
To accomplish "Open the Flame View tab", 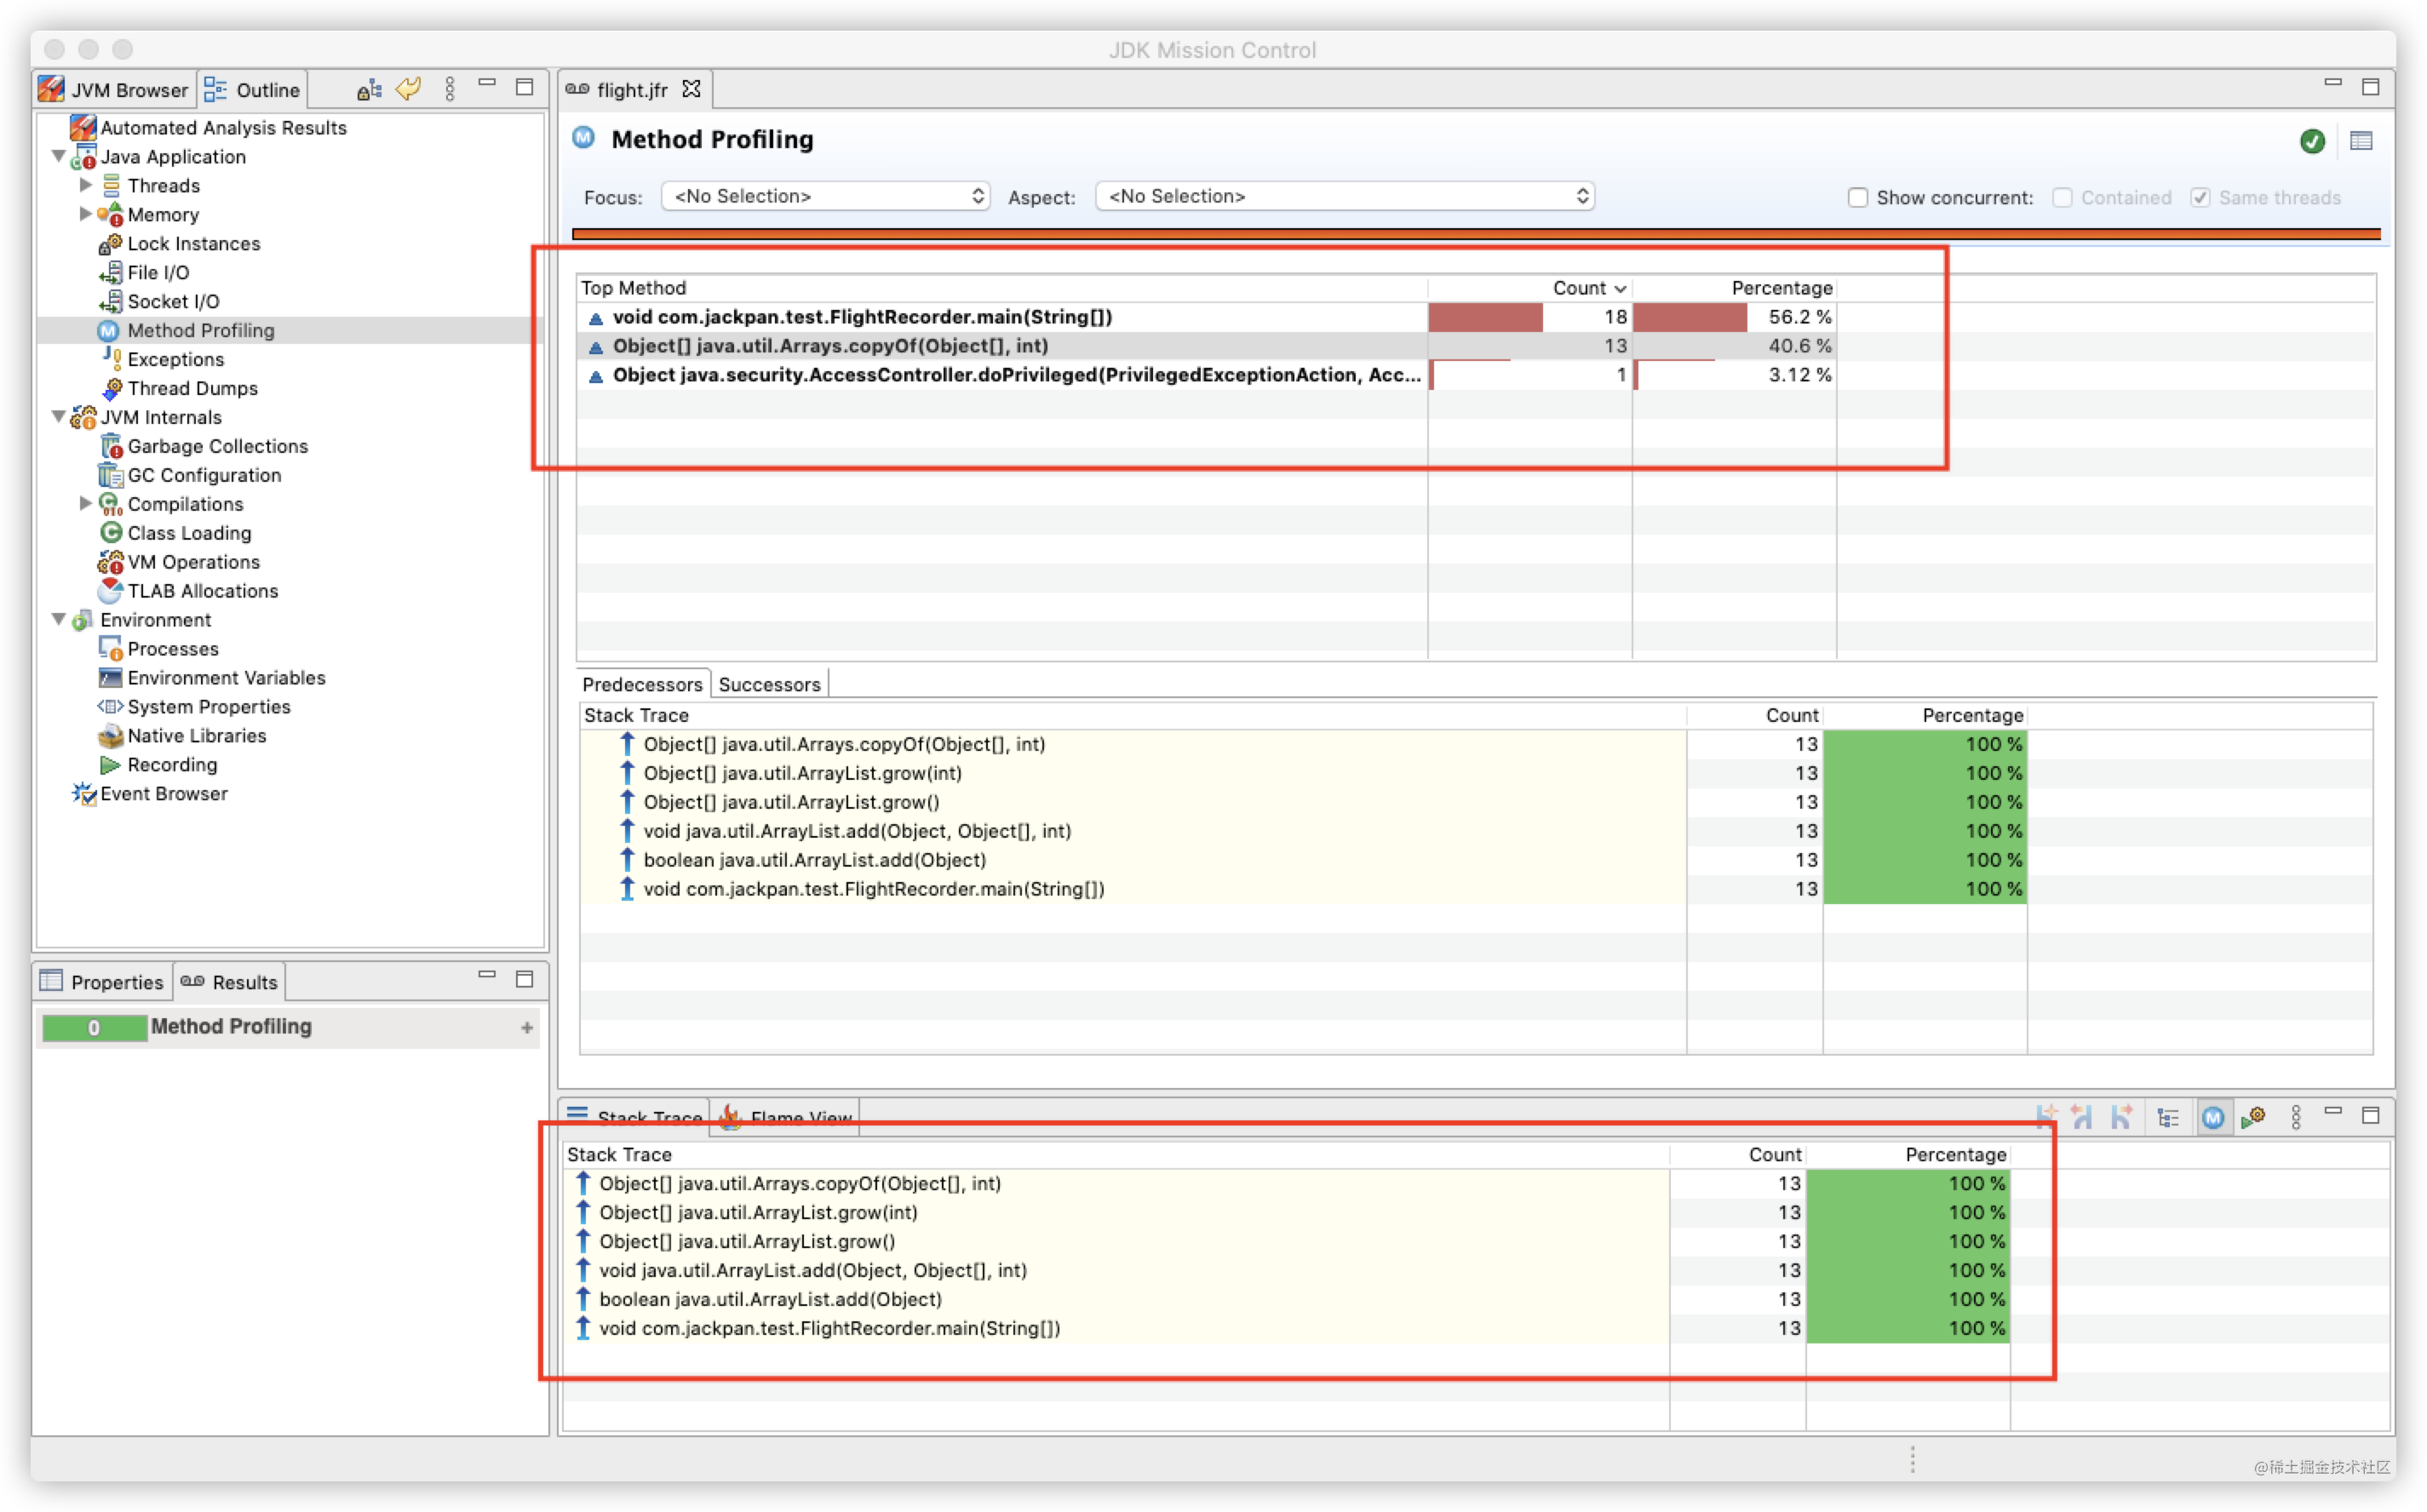I will 786,1117.
